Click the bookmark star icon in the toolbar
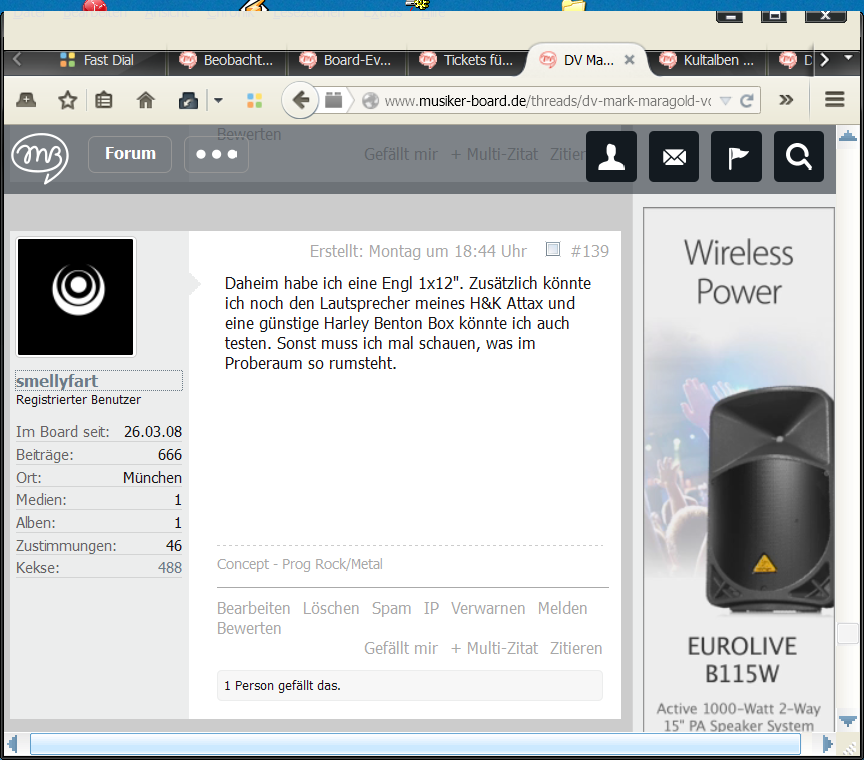Screen dimensions: 864x760 68,100
